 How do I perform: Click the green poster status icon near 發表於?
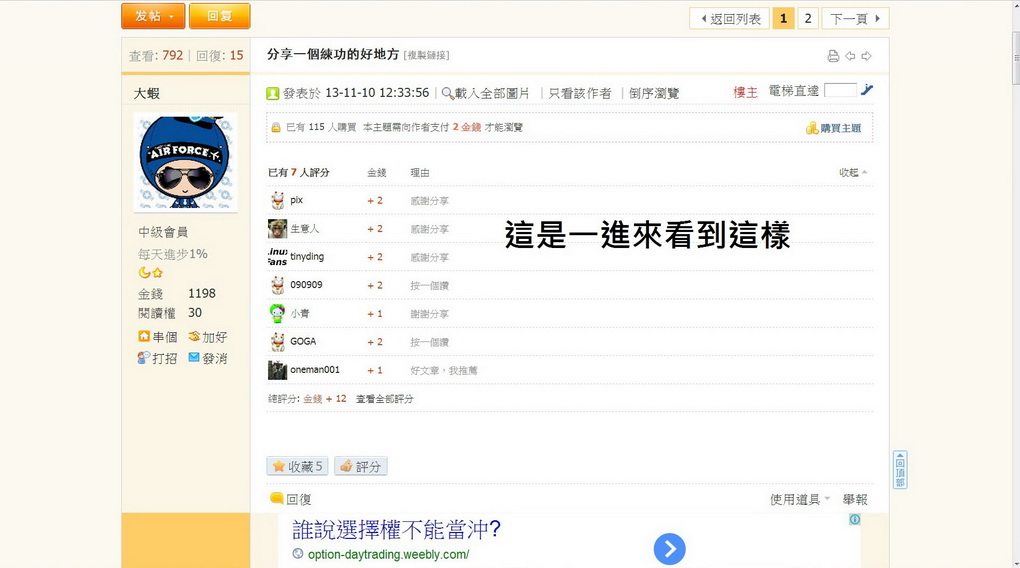tap(273, 94)
